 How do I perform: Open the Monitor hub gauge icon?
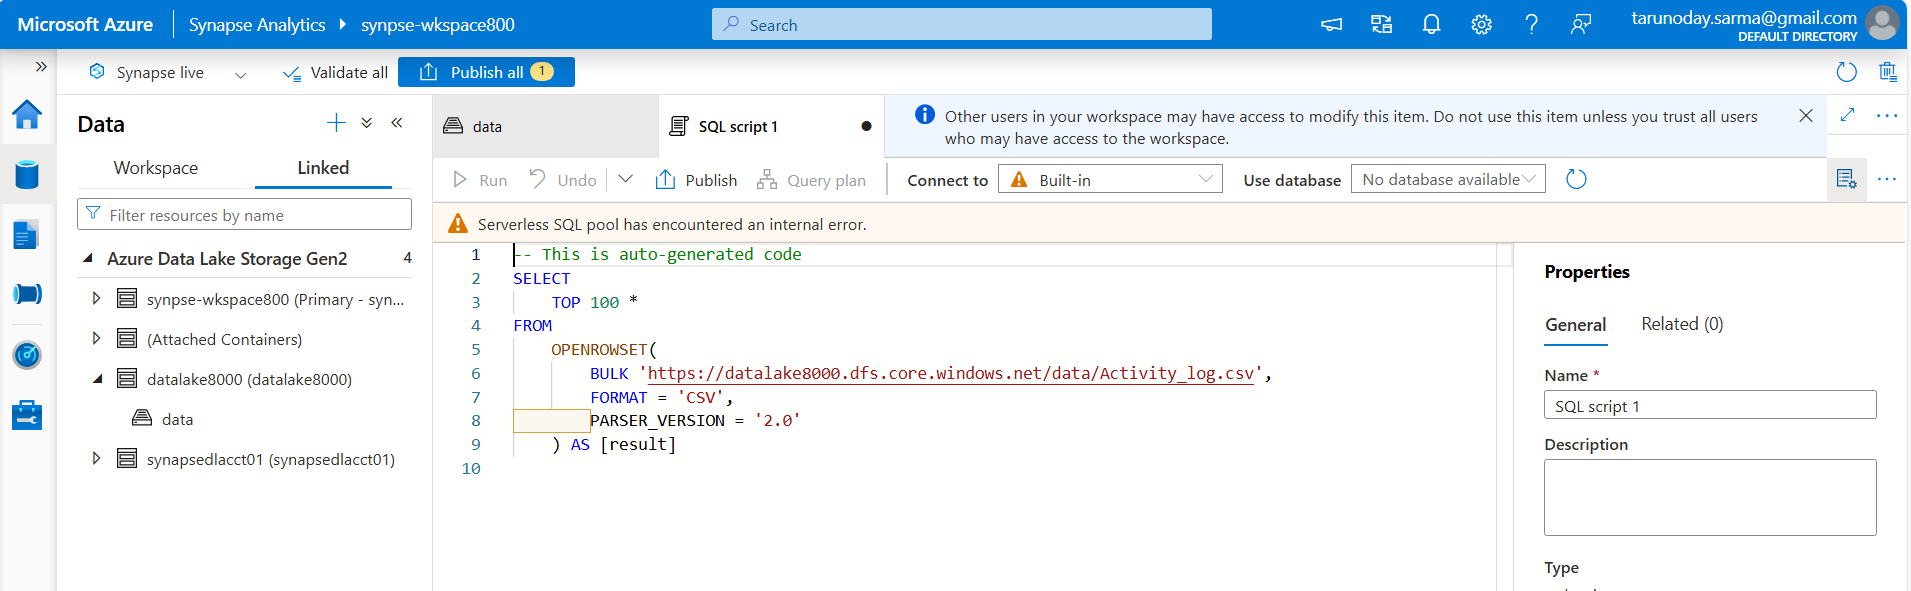(27, 355)
